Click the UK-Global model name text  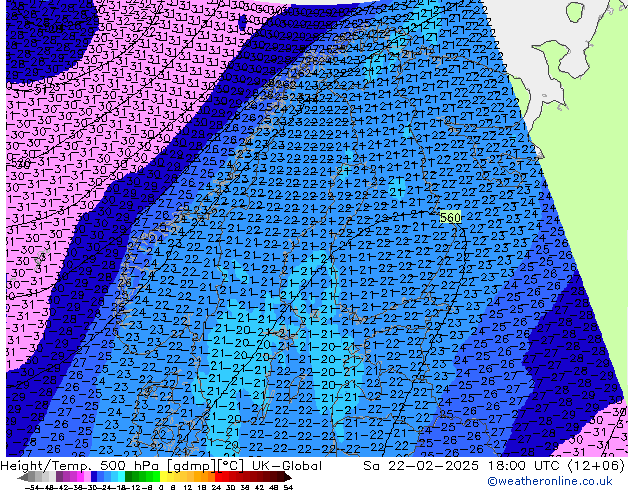pyautogui.click(x=287, y=466)
